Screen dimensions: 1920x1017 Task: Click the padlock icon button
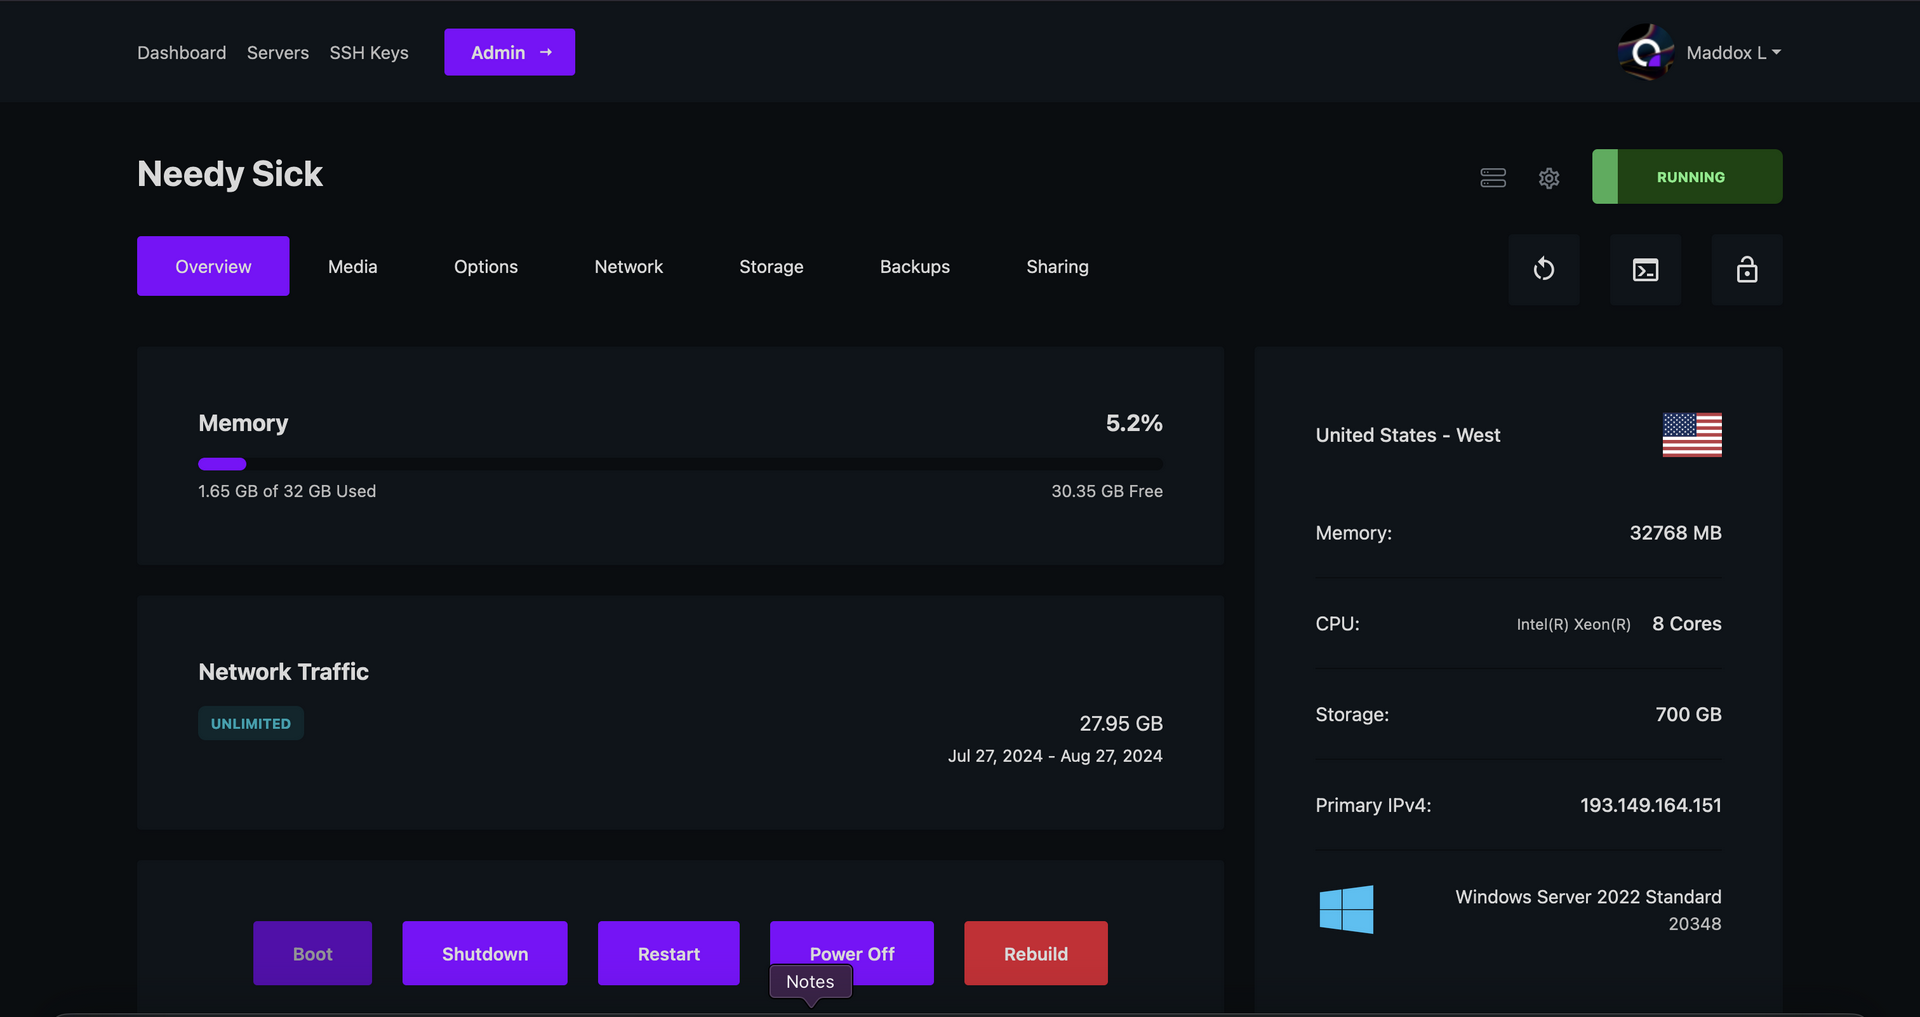click(1746, 269)
